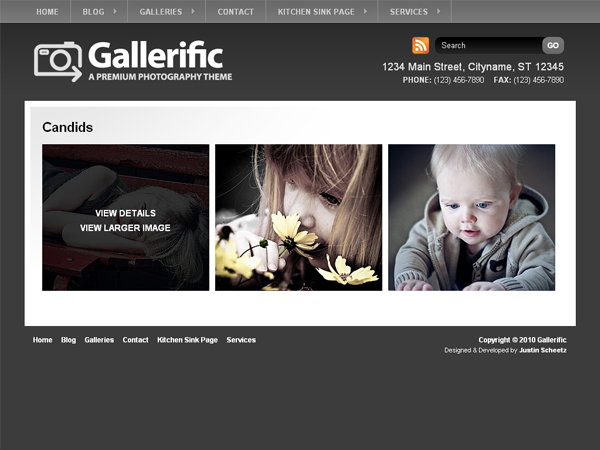The width and height of the screenshot is (600, 450).
Task: Click View Larger Image on the first photo
Action: tap(125, 228)
